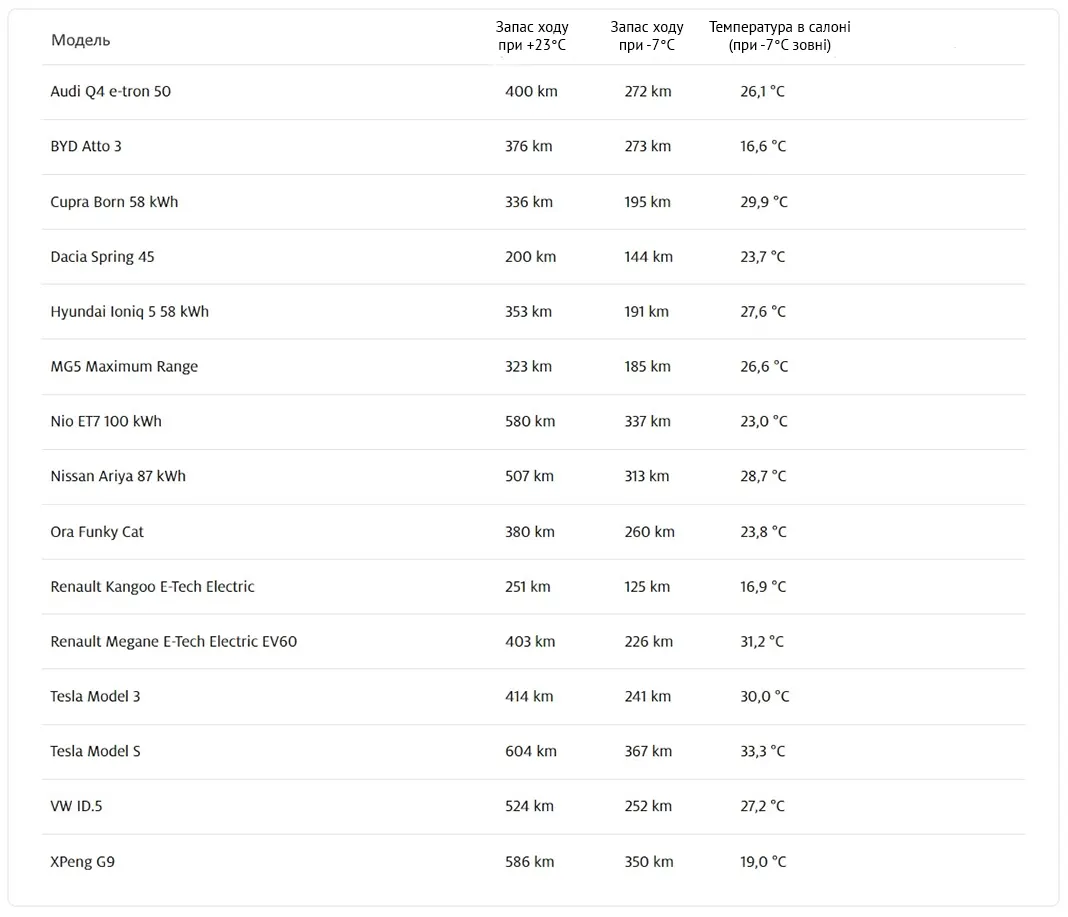Click the Dacia Spring 45 row
Viewport: 1068px width, 917px height.
point(533,257)
